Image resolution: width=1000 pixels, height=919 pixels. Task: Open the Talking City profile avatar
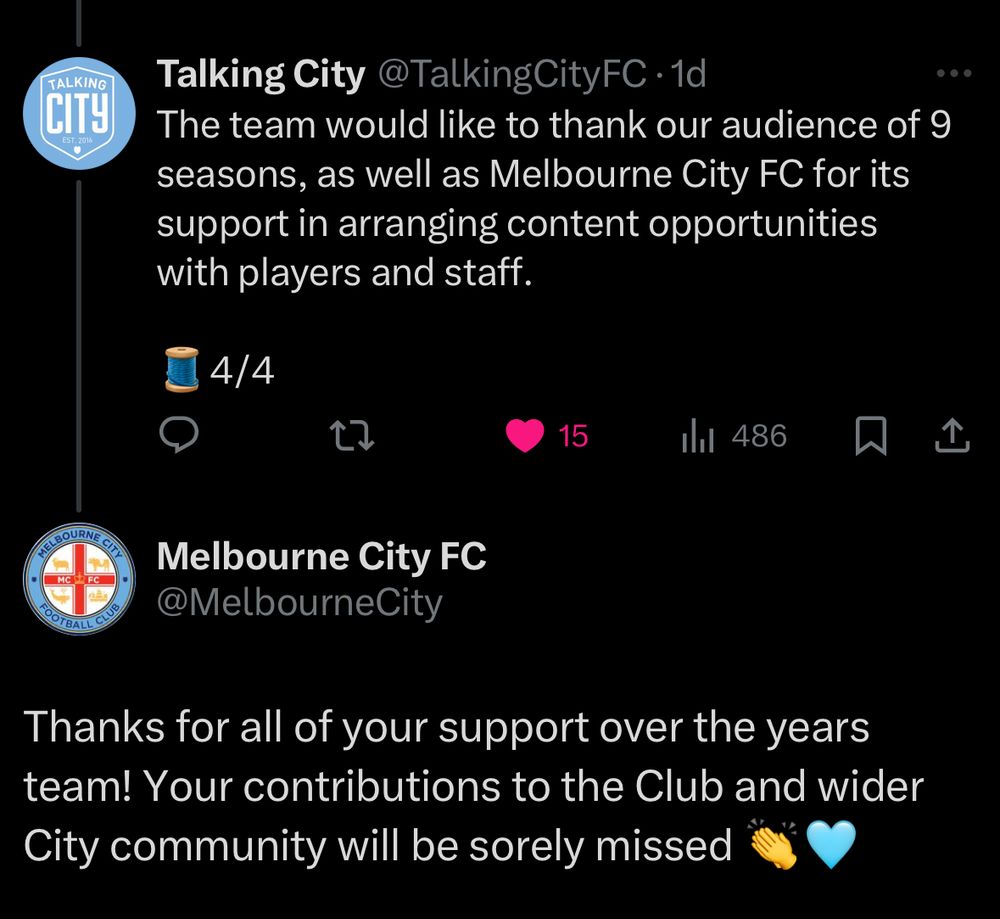(x=79, y=109)
